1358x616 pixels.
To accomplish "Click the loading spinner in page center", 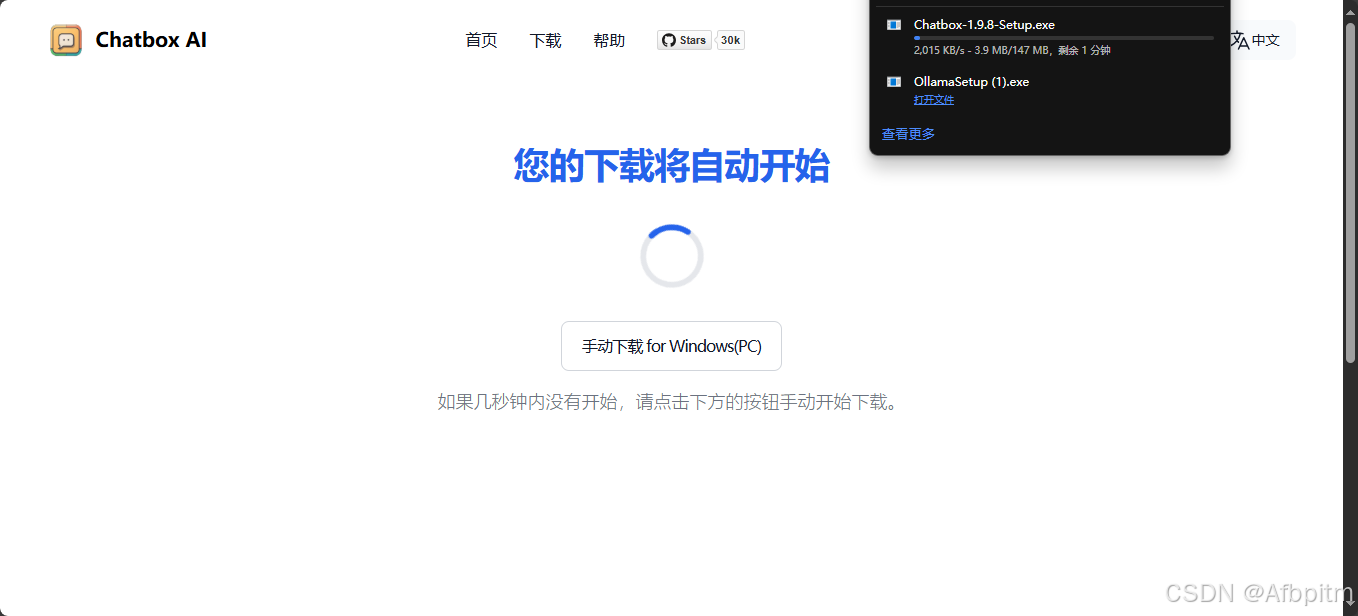I will coord(671,255).
